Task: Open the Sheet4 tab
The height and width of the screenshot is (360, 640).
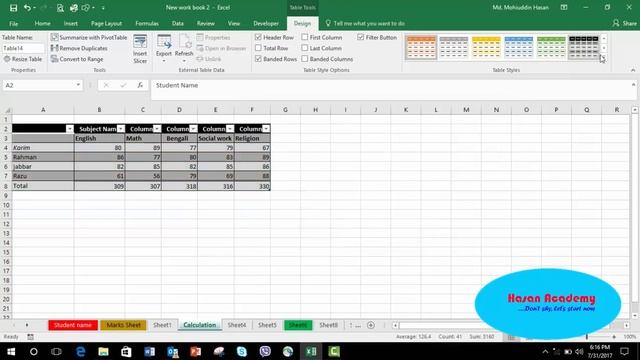Action: point(237,325)
